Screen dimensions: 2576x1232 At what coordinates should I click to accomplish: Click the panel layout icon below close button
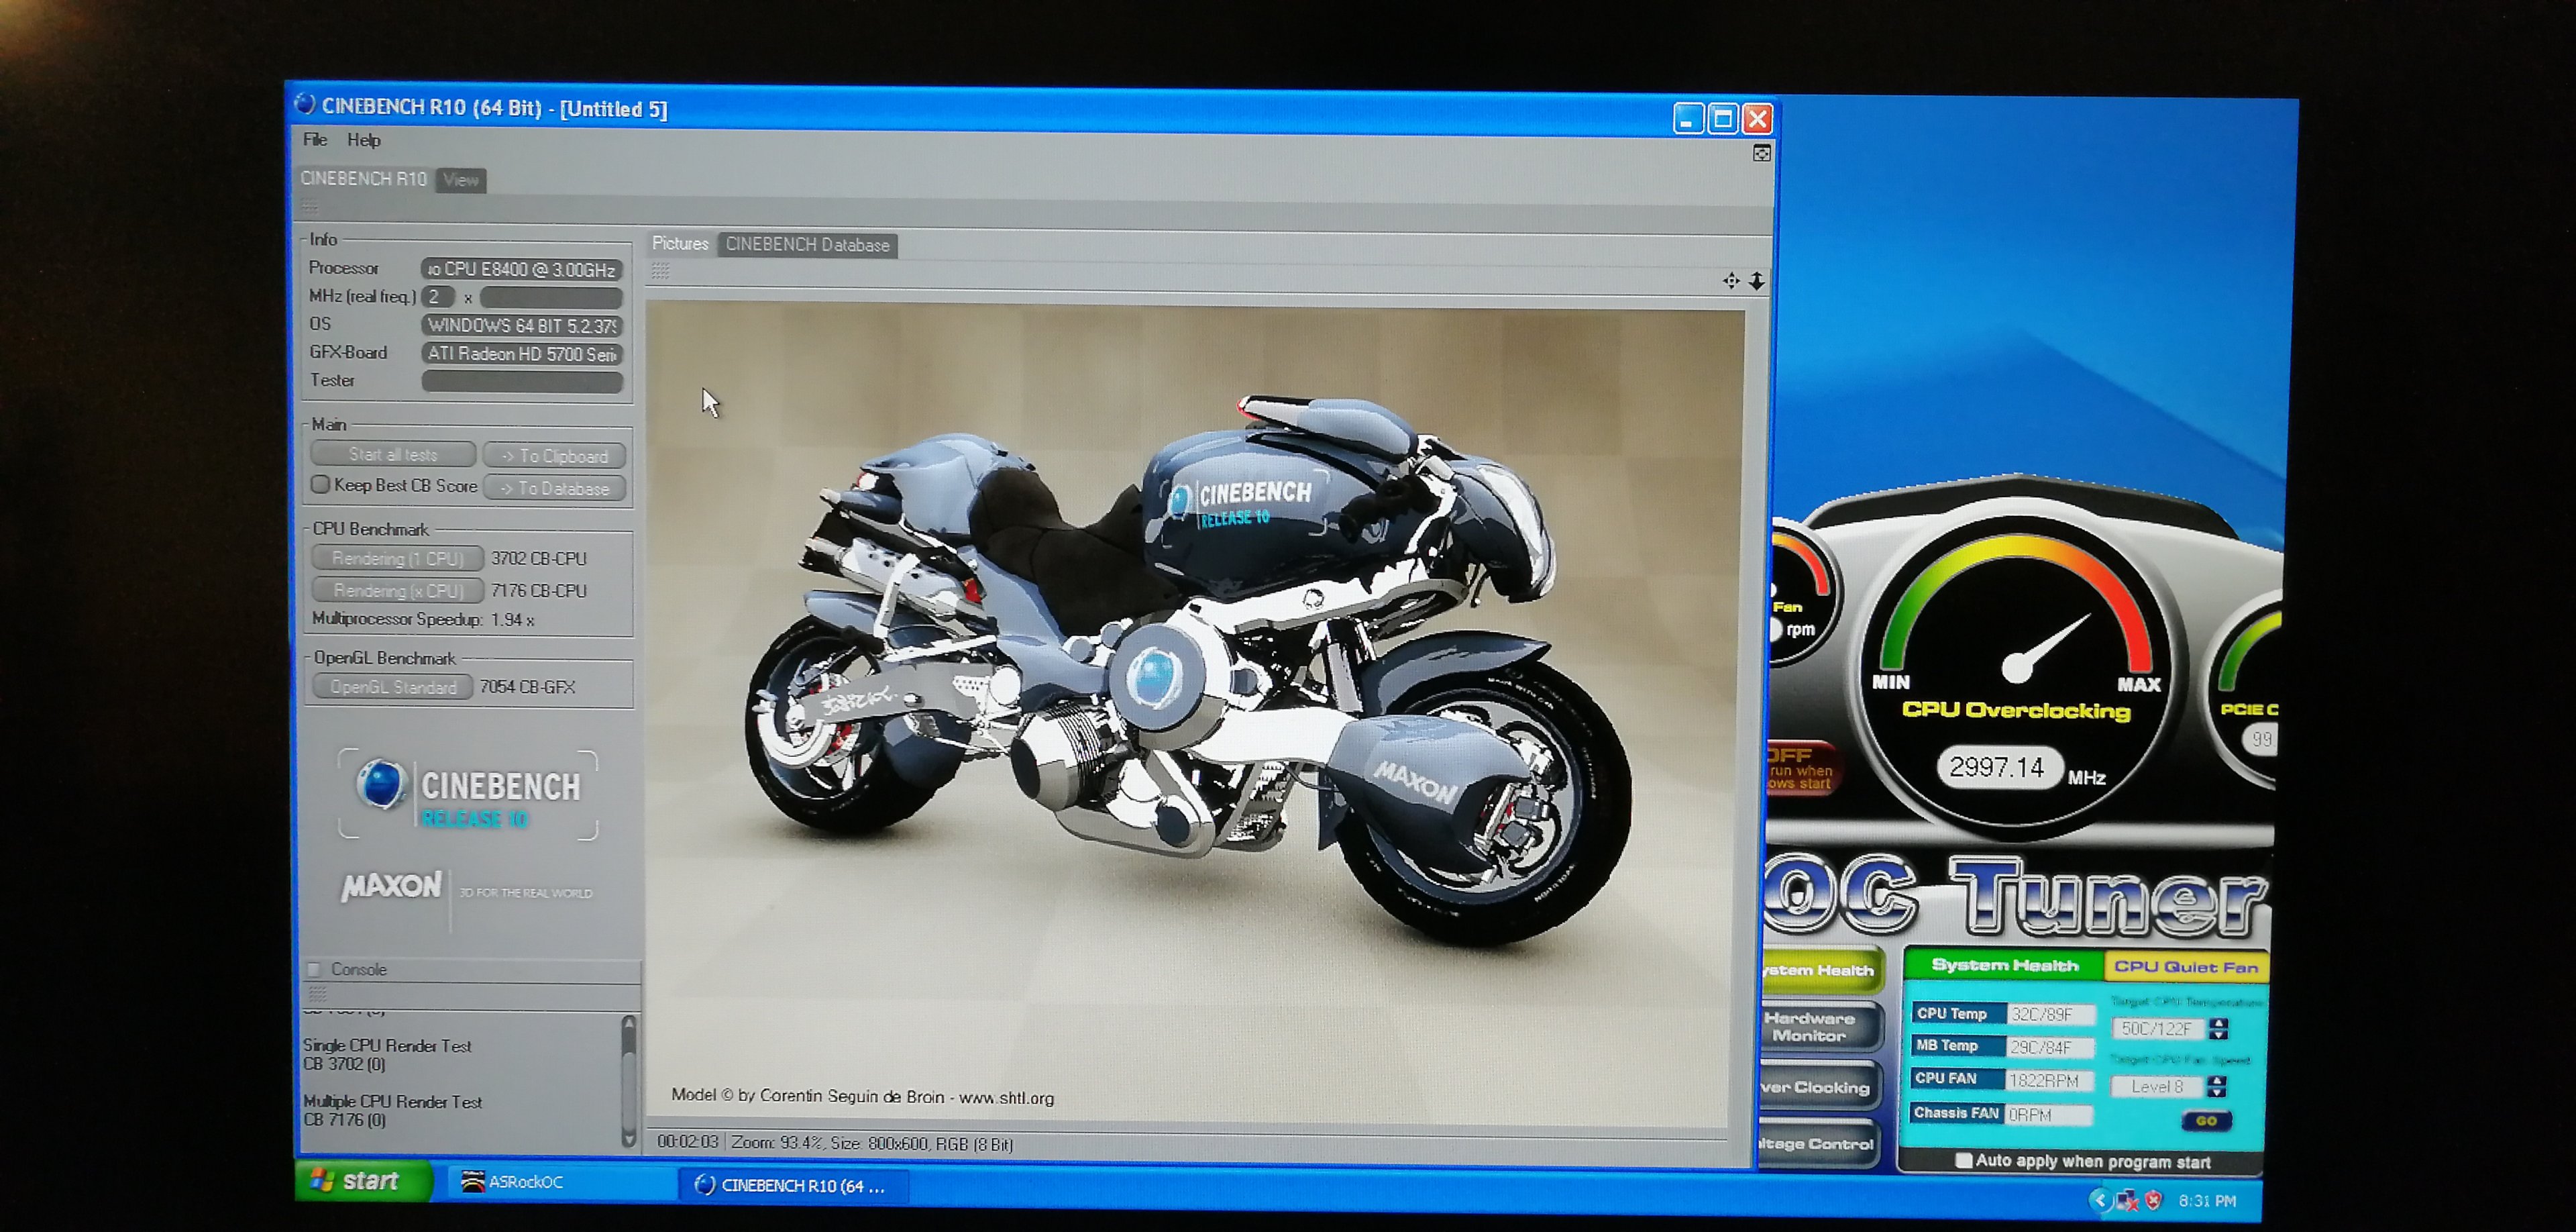pyautogui.click(x=1762, y=153)
